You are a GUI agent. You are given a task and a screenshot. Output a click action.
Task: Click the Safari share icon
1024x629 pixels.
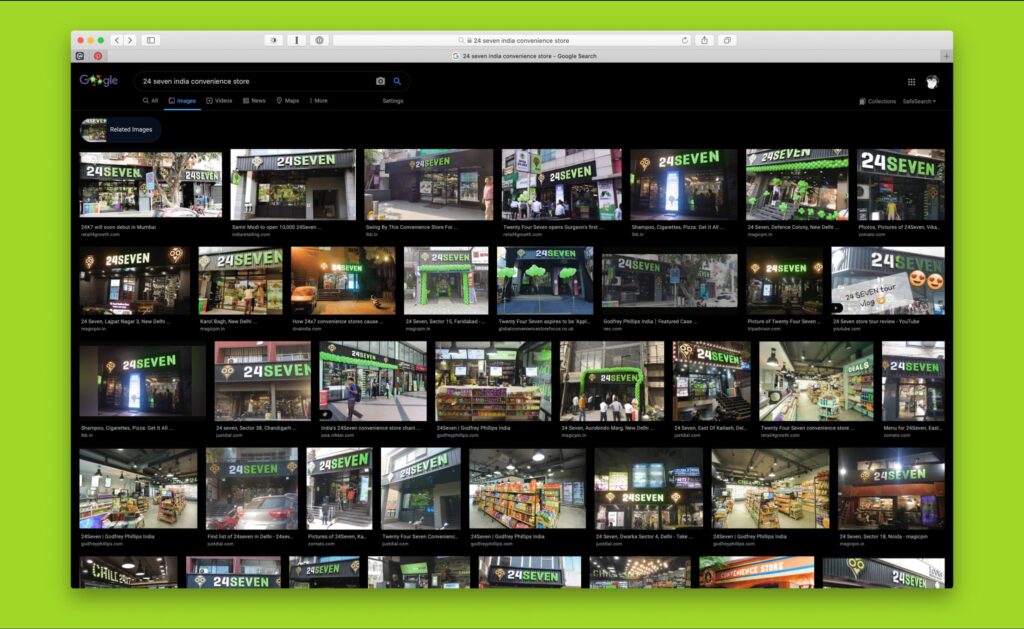pos(704,40)
